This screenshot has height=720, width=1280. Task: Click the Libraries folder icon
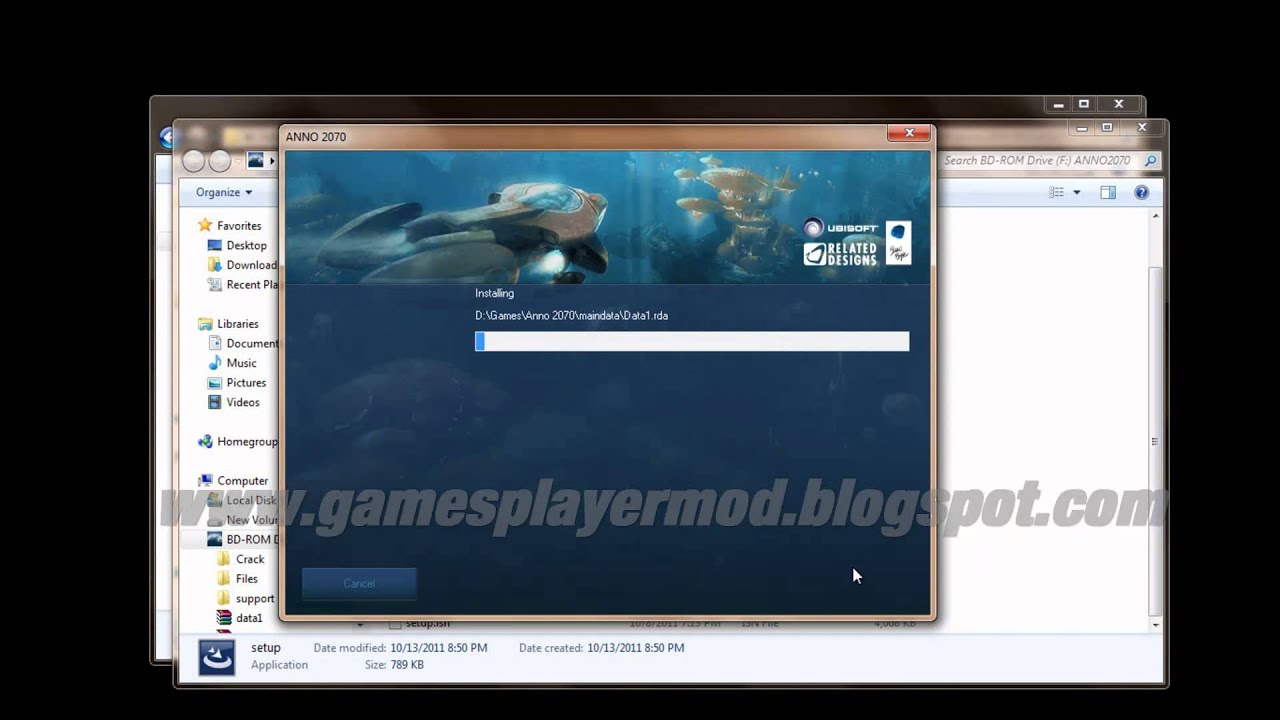click(x=205, y=324)
